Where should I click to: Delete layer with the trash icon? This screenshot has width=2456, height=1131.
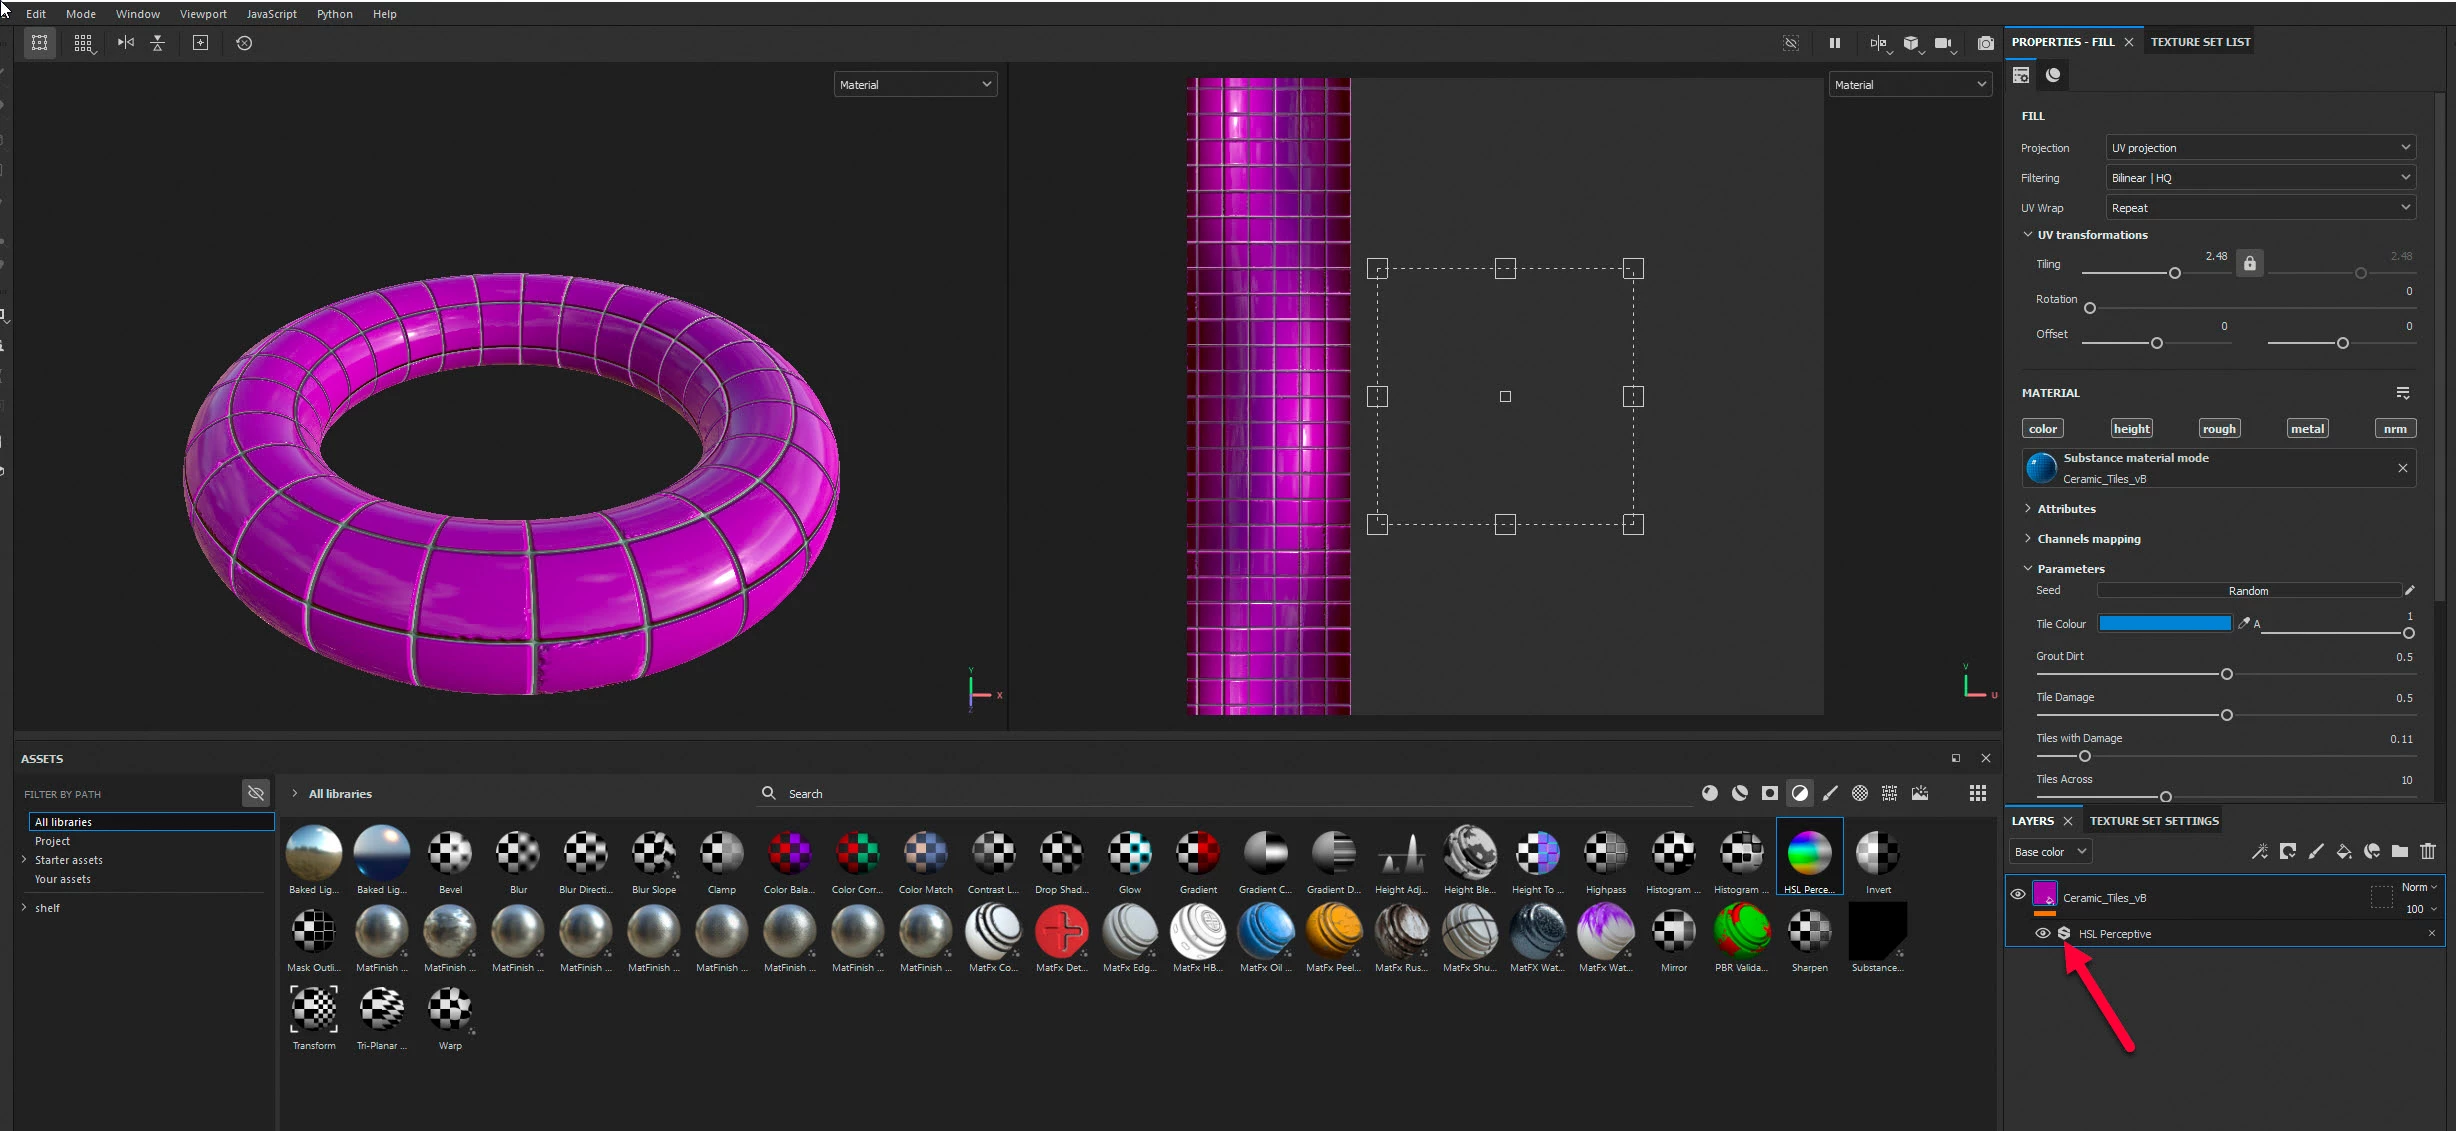tap(2428, 851)
